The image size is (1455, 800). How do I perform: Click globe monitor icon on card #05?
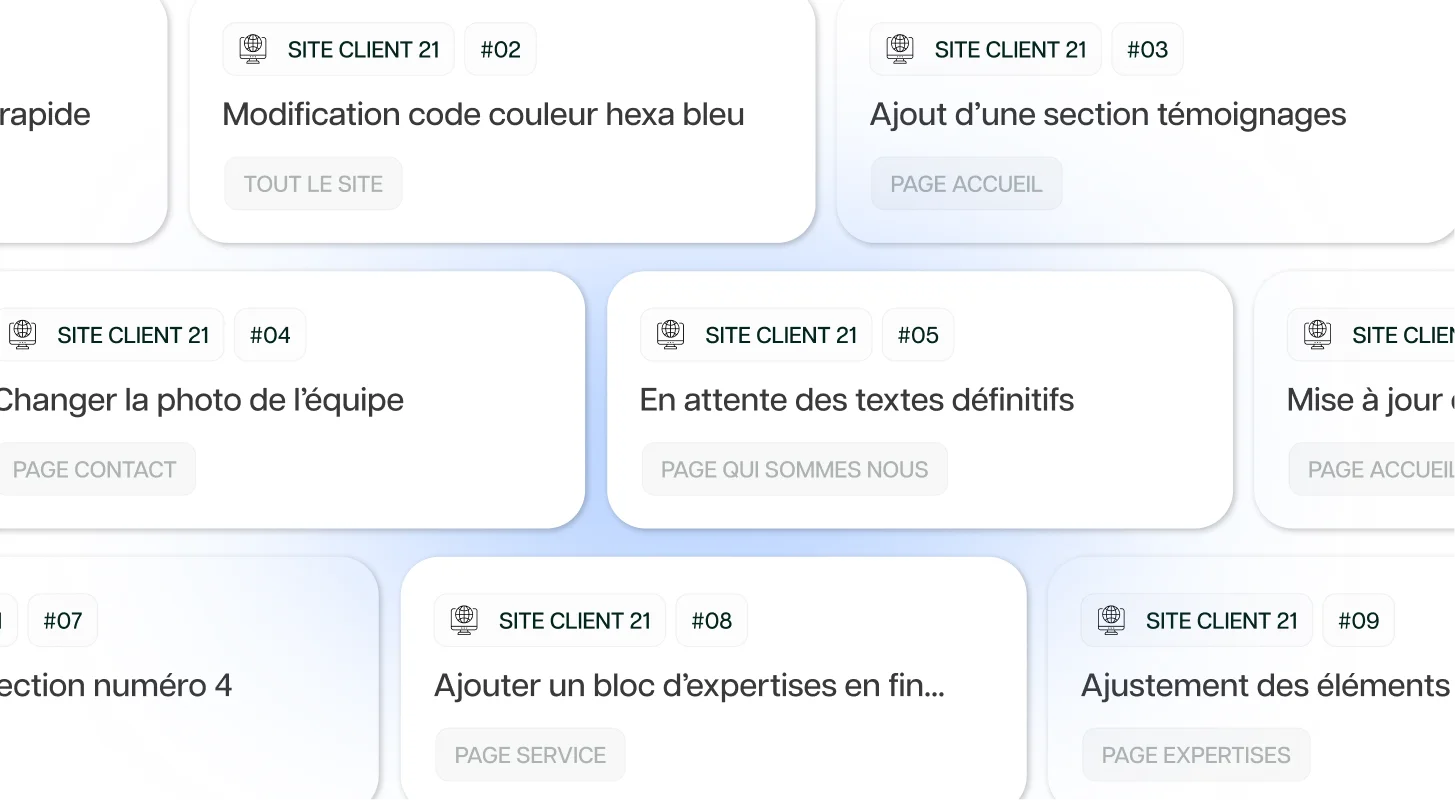click(x=671, y=335)
